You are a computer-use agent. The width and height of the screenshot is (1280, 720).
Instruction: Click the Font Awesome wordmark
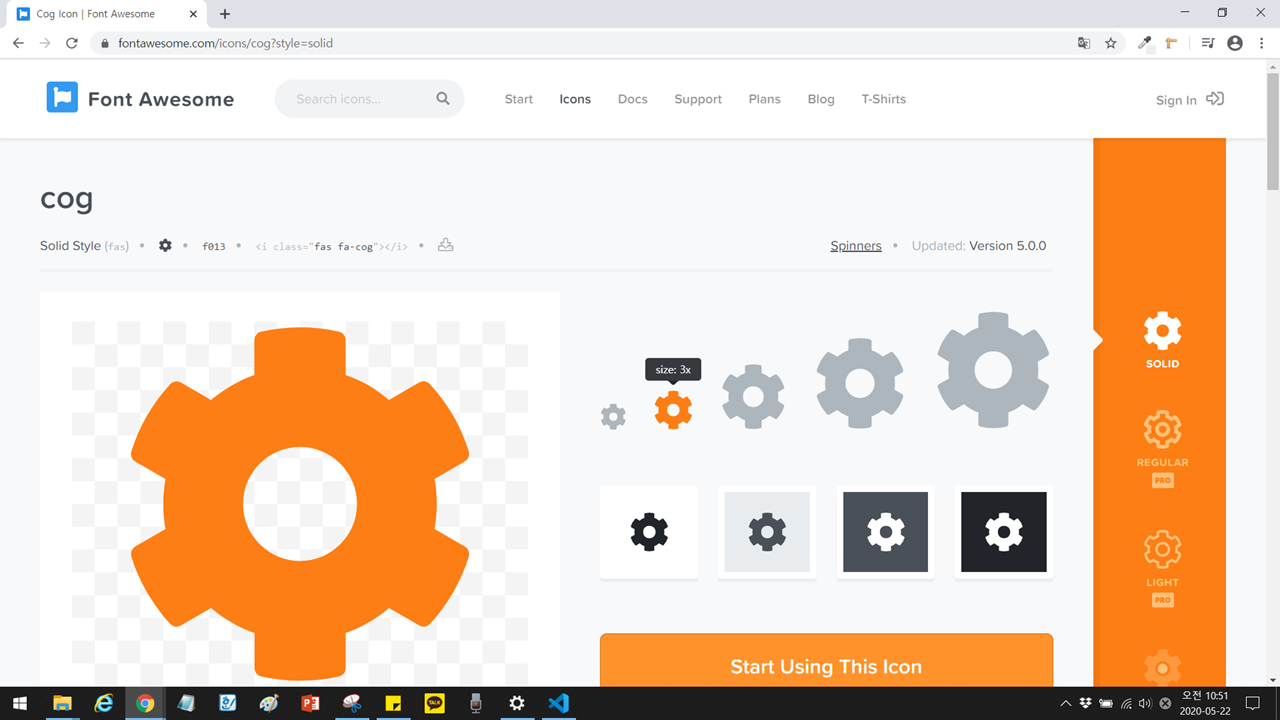point(161,99)
